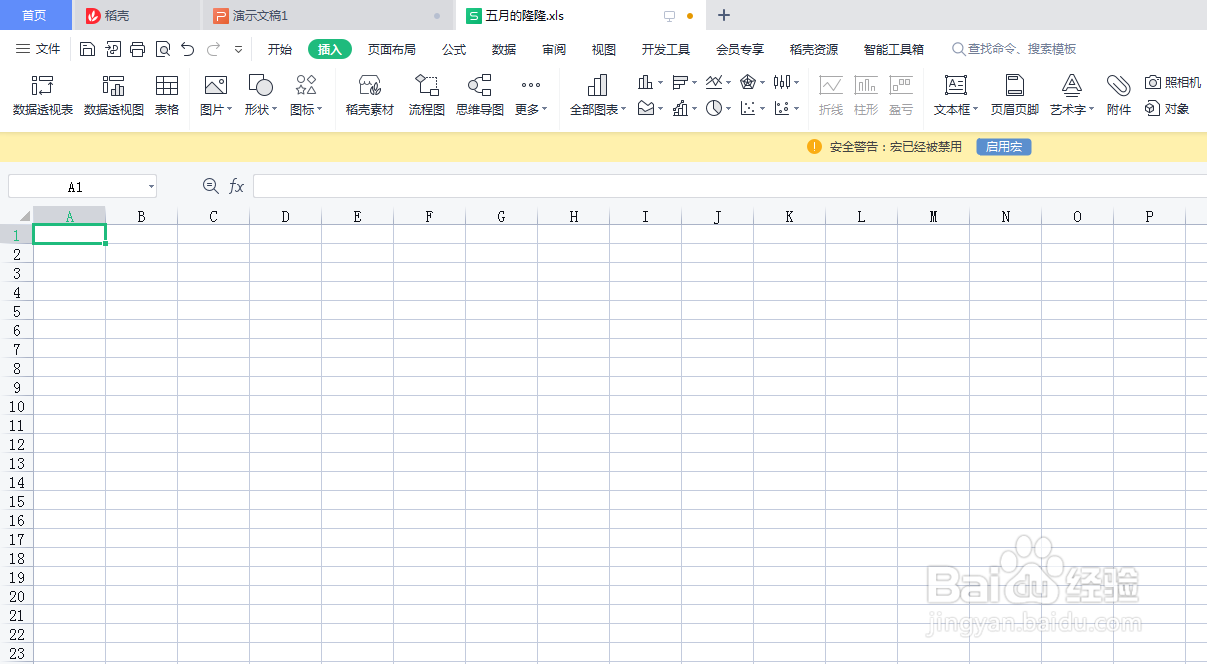Insert a mind map (思维导图)
1207x664 pixels.
(479, 95)
